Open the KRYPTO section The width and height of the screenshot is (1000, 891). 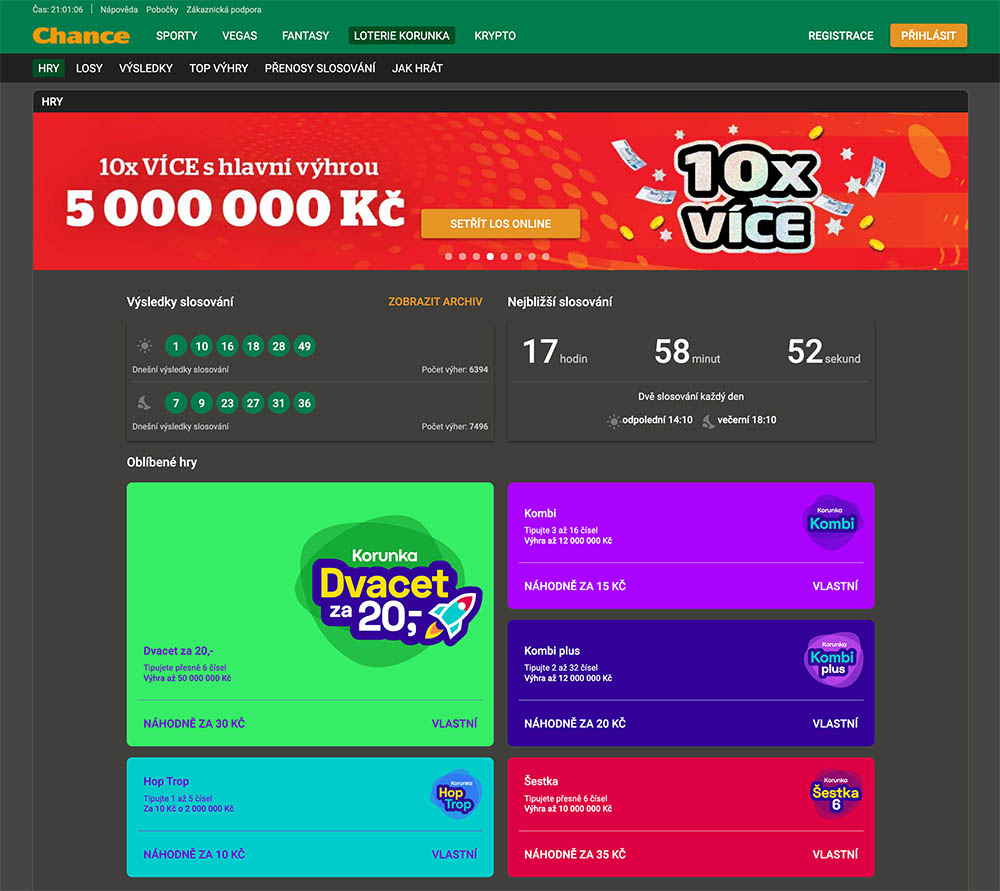(495, 36)
